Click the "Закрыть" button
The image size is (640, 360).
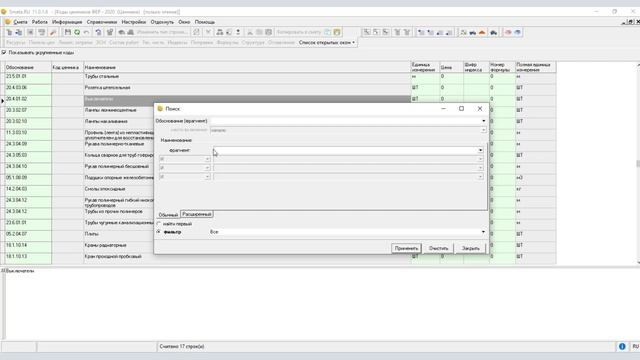(471, 248)
